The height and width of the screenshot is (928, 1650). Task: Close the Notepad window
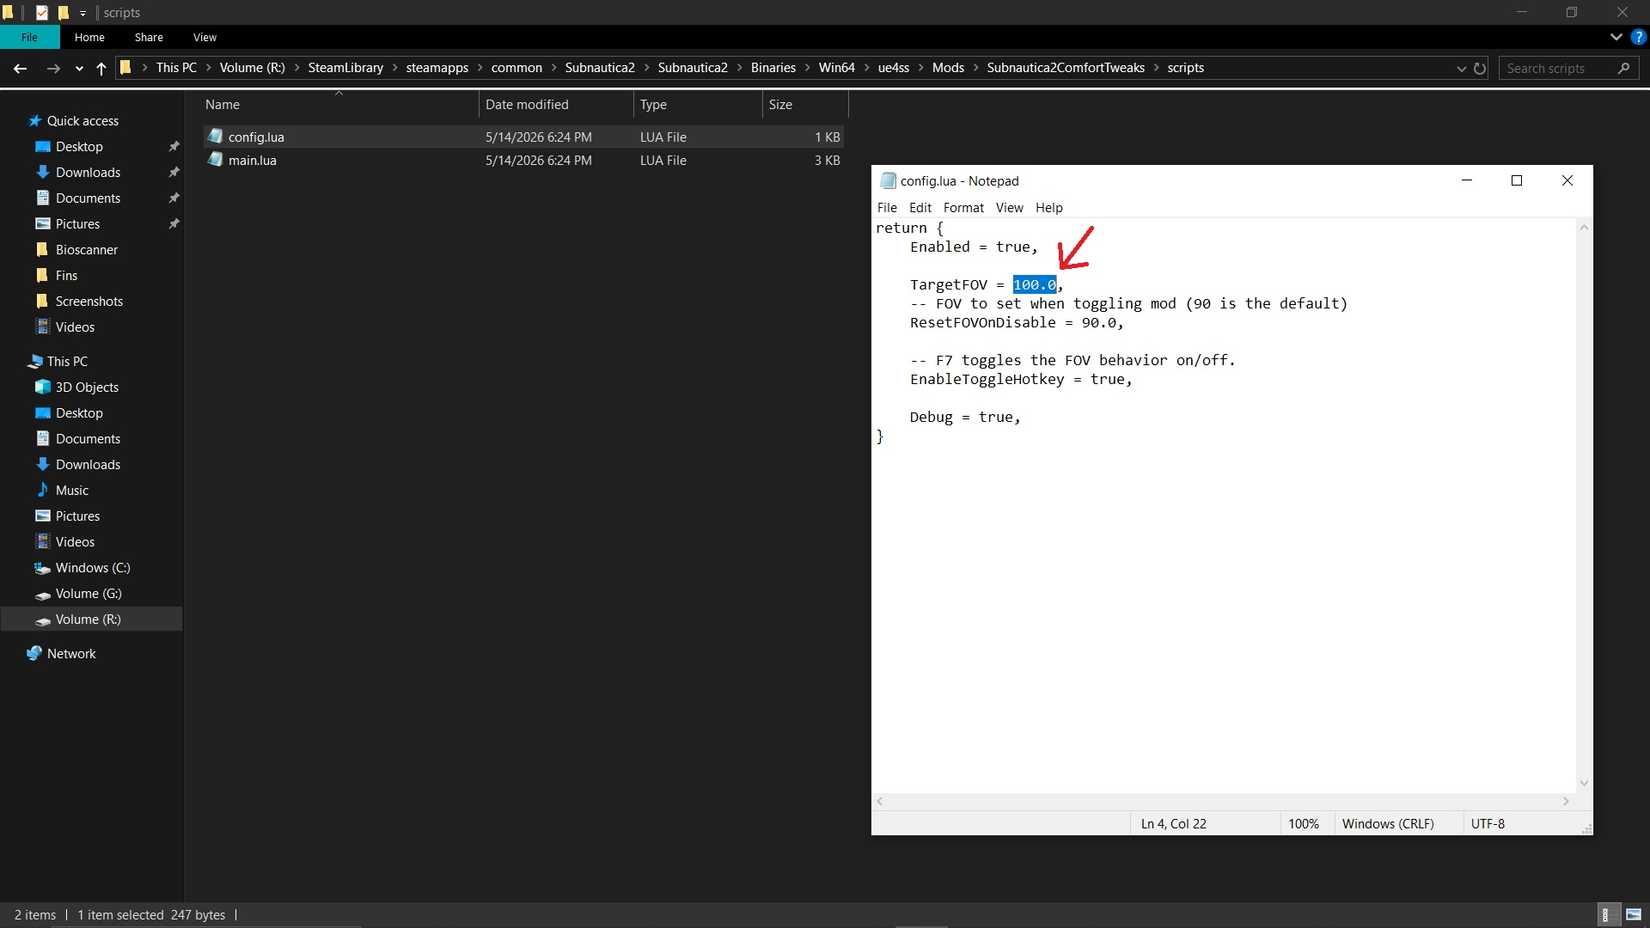click(x=1567, y=180)
